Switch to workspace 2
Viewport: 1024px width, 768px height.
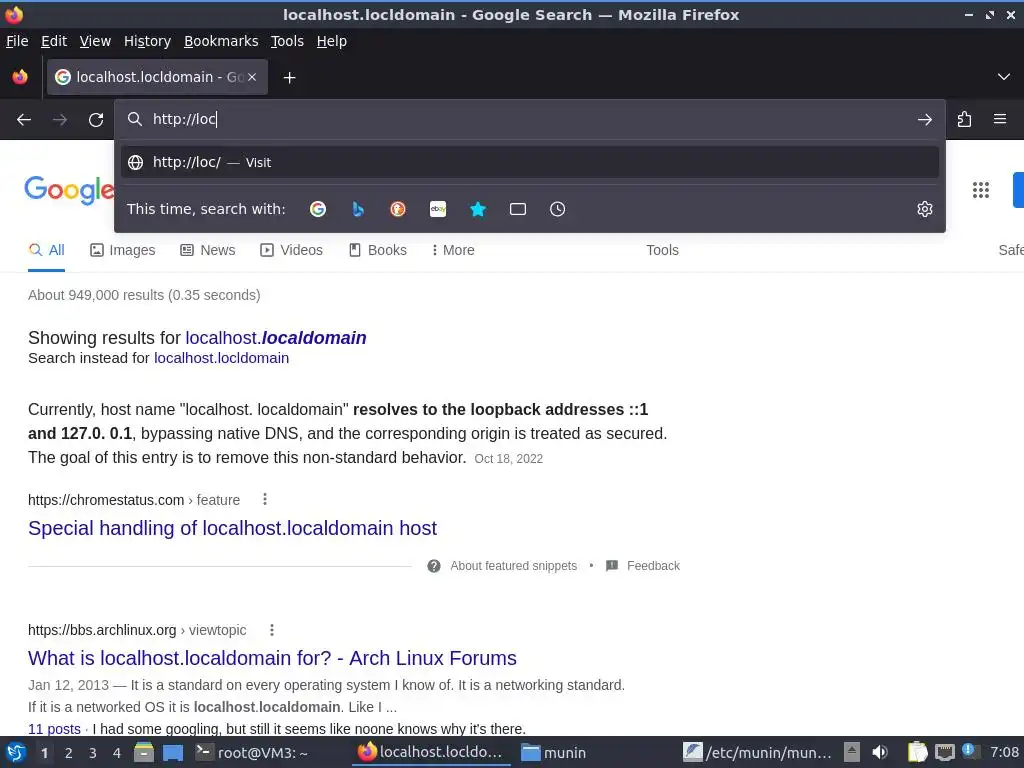[69, 753]
